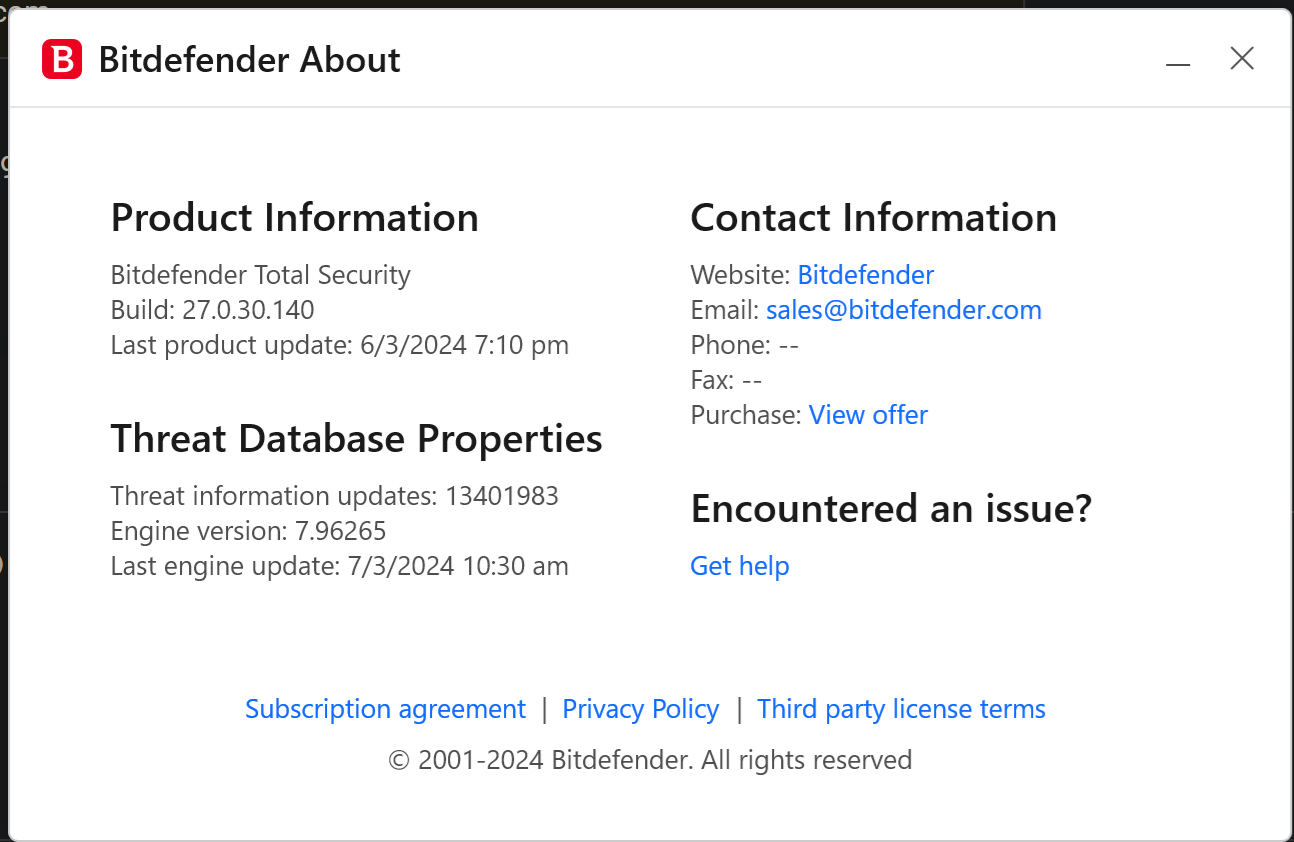Click the Last engine update line
This screenshot has height=842, width=1294.
(339, 566)
